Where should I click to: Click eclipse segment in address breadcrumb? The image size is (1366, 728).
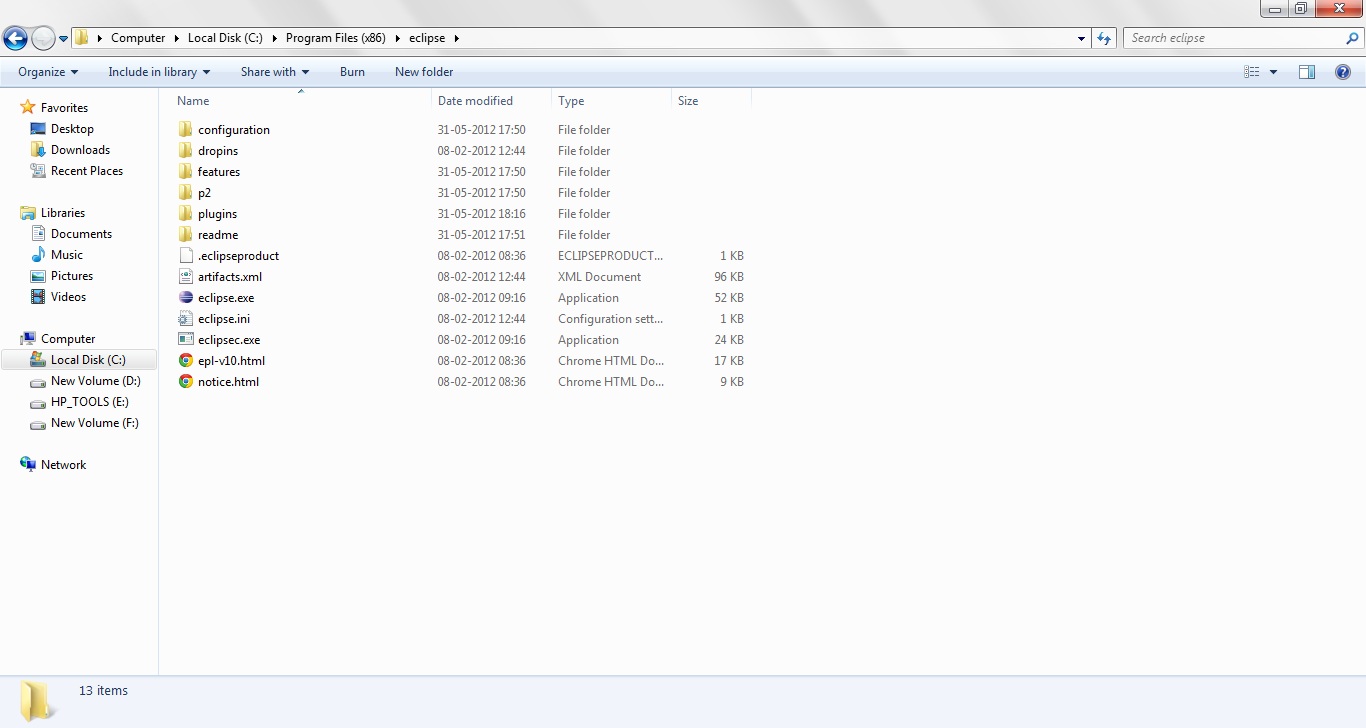[427, 38]
